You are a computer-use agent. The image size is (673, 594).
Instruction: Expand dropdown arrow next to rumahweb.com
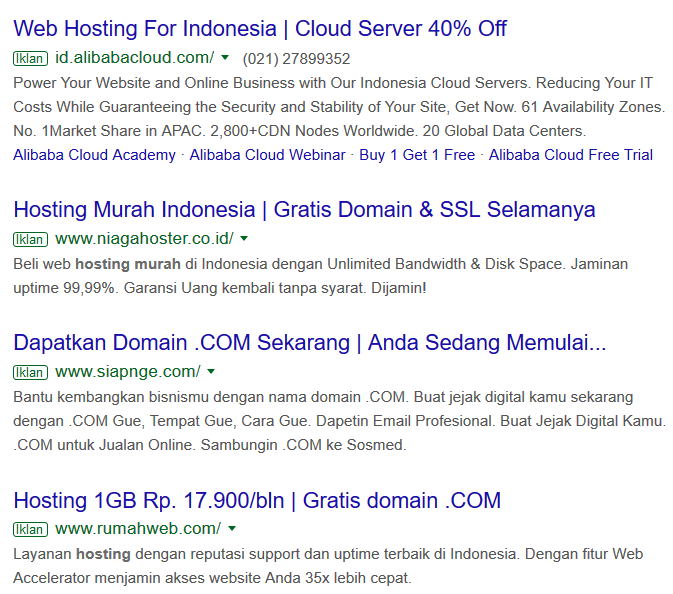[x=232, y=529]
